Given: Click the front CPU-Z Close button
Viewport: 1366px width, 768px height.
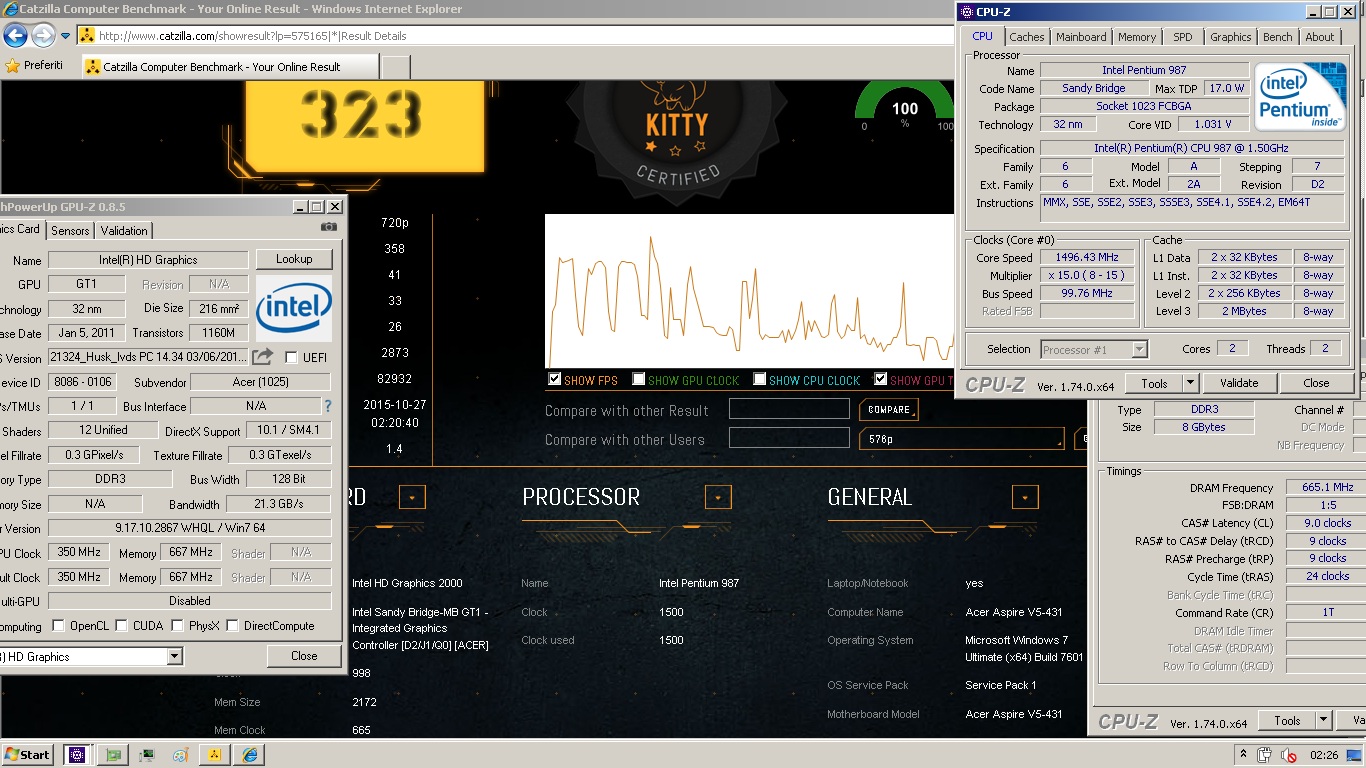Looking at the screenshot, I should [1316, 383].
